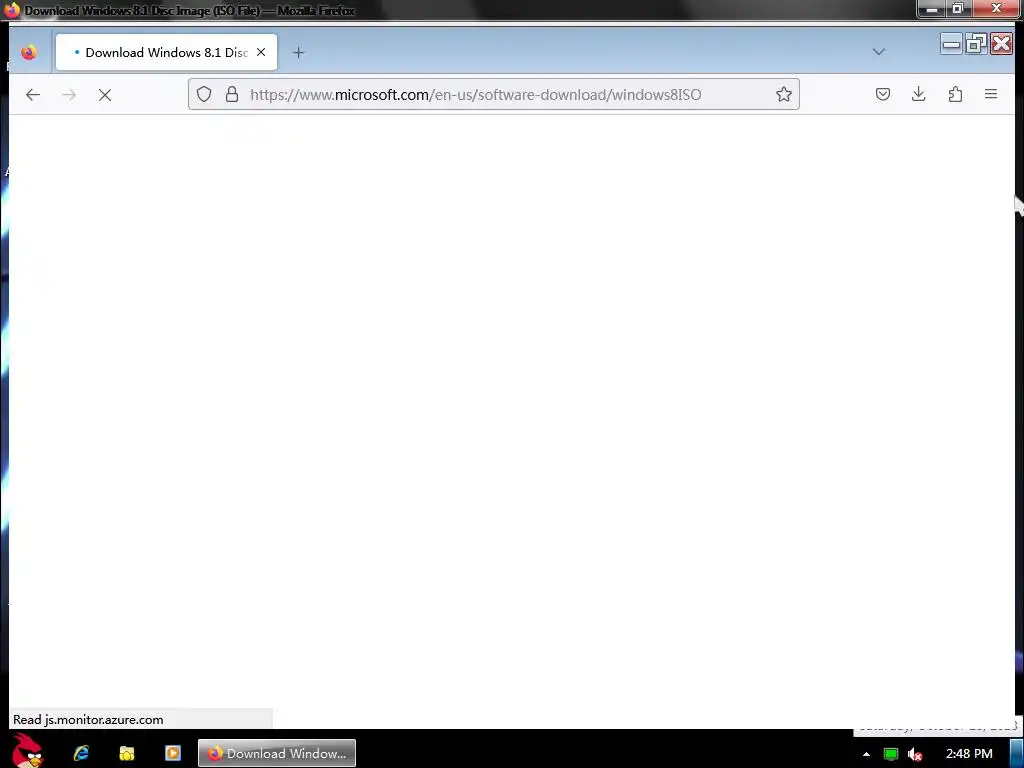The height and width of the screenshot is (768, 1024).
Task: Click the forward navigation arrow
Action: tap(69, 95)
